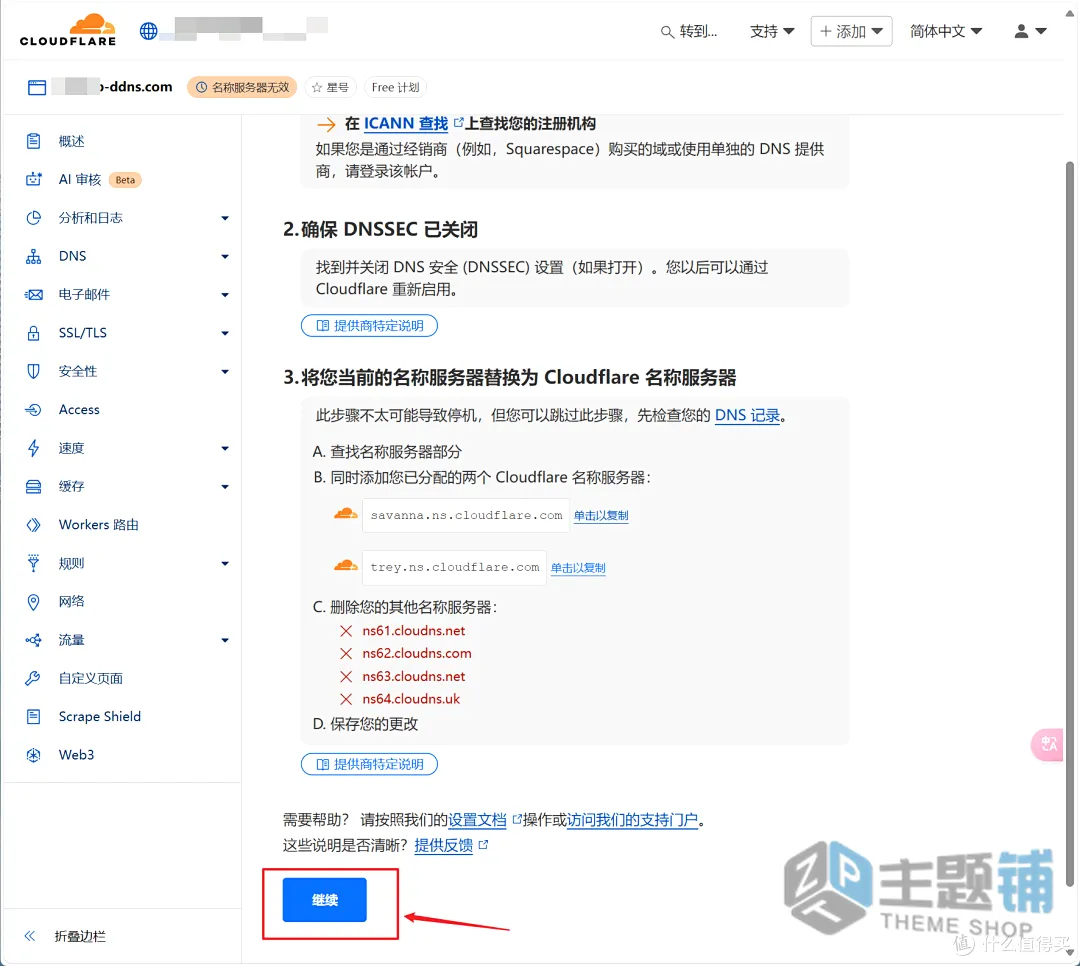Viewport: 1080px width, 966px height.
Task: Open the ICANN 查找 link
Action: 406,124
